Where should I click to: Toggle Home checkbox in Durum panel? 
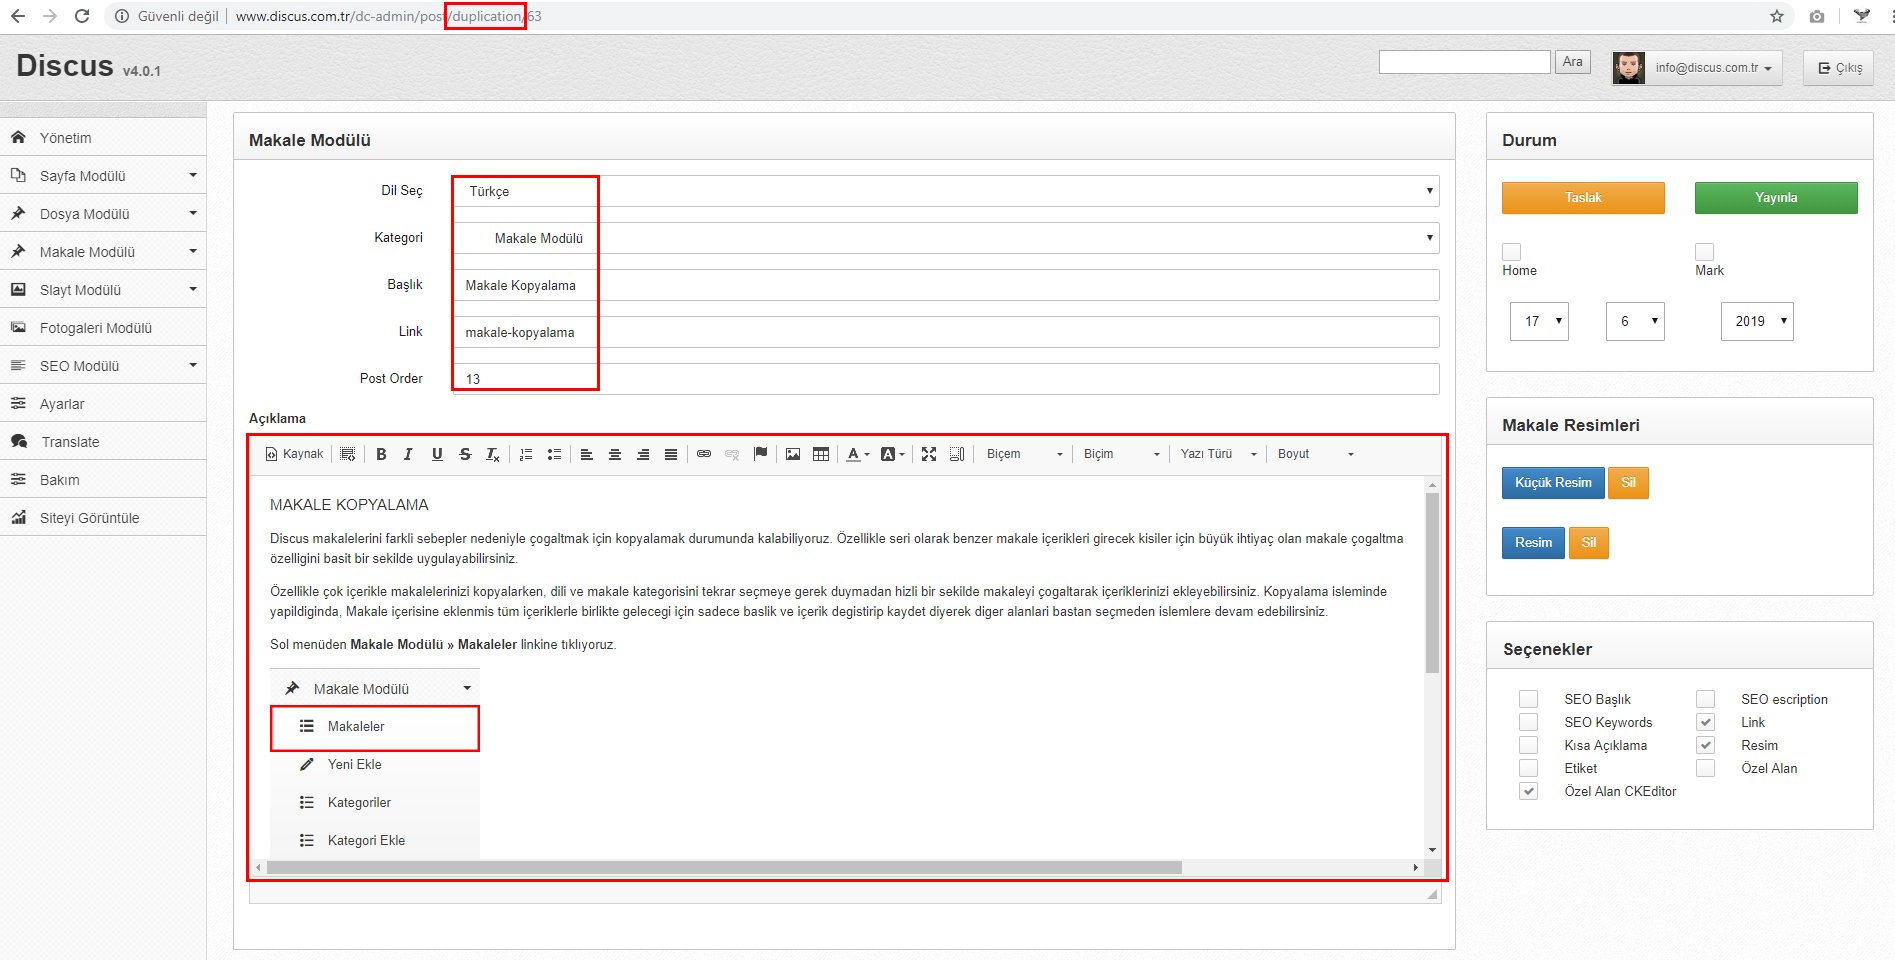1512,252
